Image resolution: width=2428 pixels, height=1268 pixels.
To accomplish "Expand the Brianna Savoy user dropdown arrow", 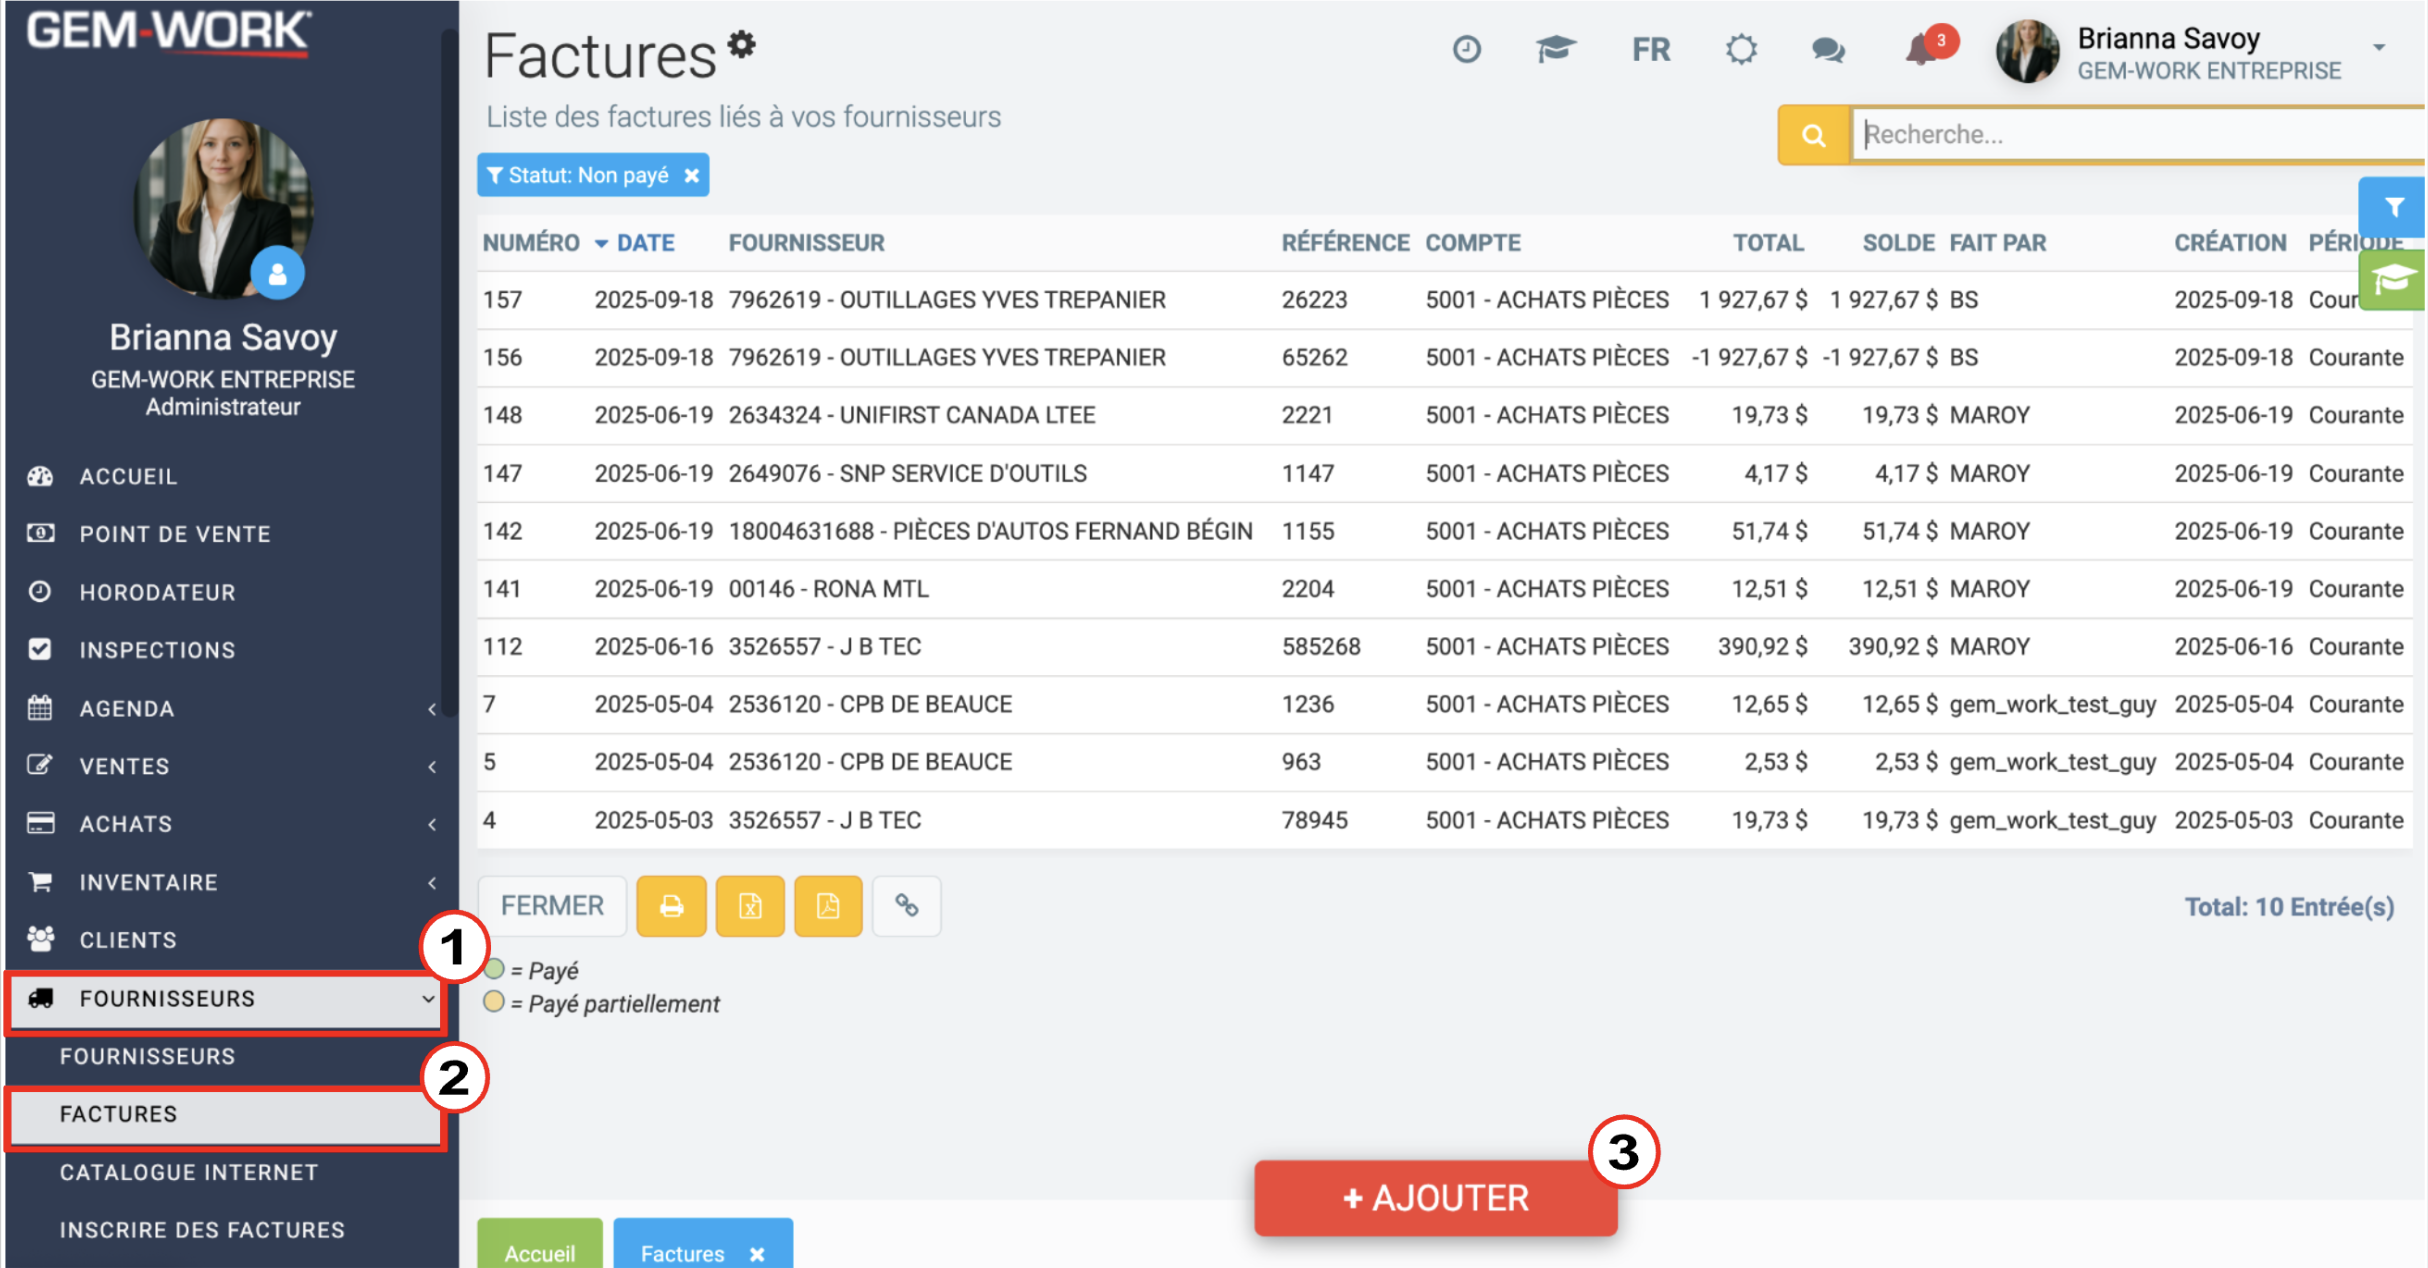I will pos(2379,47).
